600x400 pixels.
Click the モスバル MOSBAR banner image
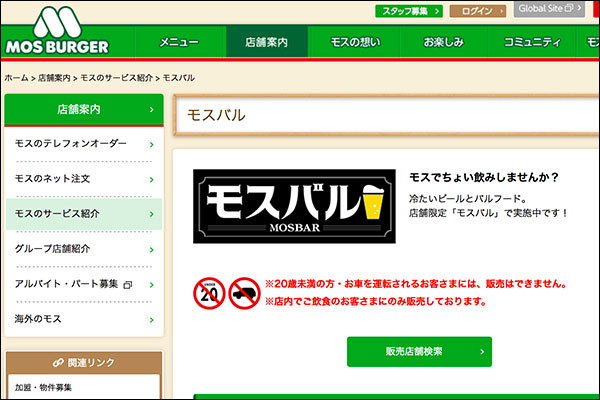point(294,206)
